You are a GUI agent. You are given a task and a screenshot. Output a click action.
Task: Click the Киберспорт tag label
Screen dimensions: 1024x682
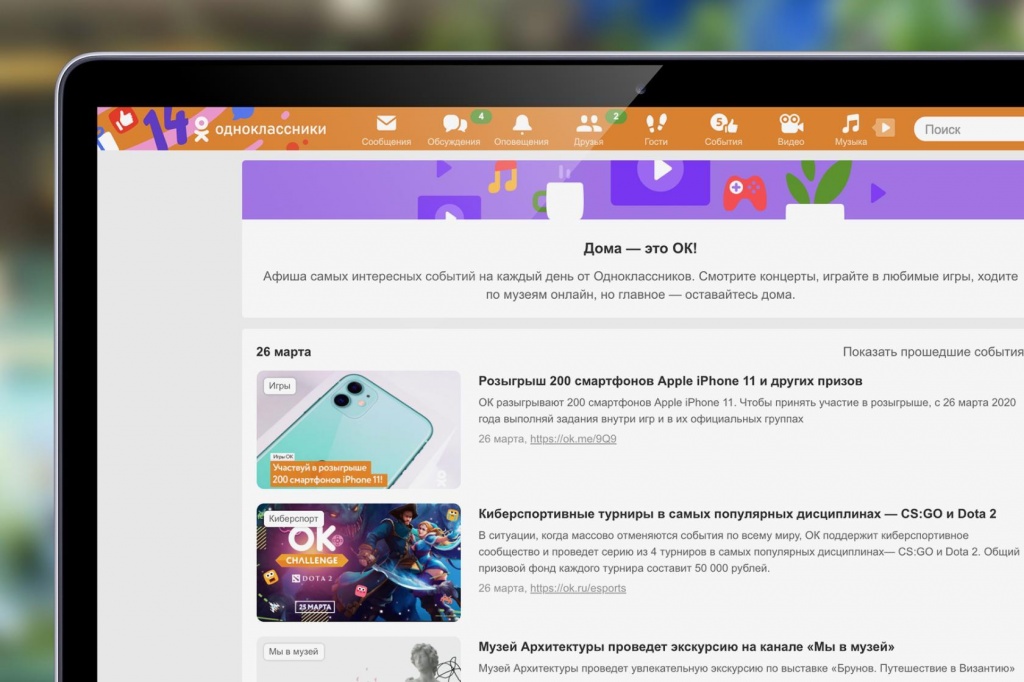click(x=293, y=519)
